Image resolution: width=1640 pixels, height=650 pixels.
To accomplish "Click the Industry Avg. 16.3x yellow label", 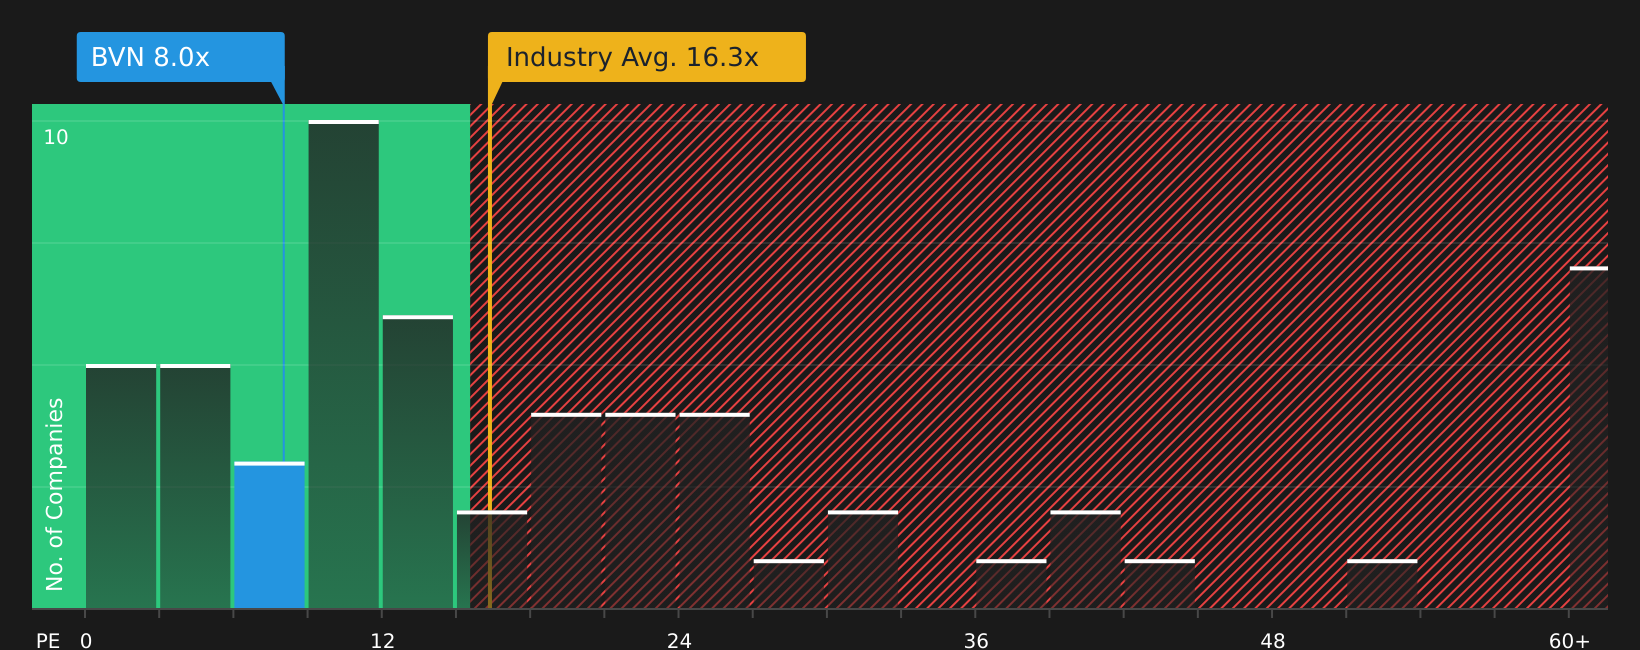I will [647, 57].
